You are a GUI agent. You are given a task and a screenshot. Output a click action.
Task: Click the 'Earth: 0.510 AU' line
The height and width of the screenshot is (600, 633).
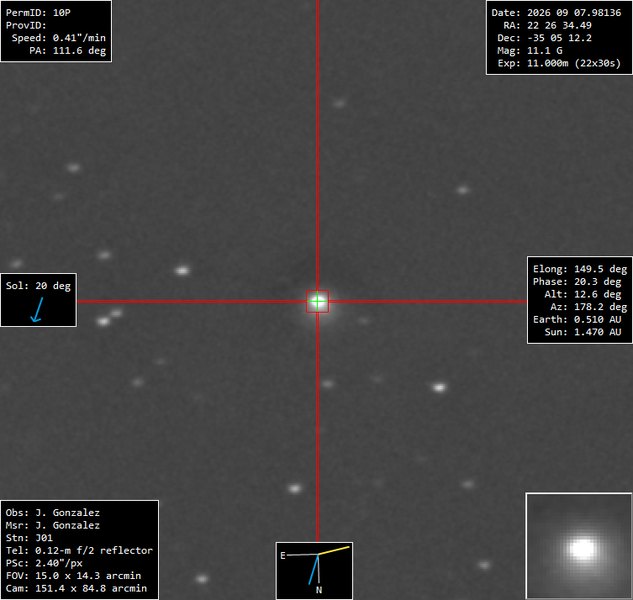(577, 319)
